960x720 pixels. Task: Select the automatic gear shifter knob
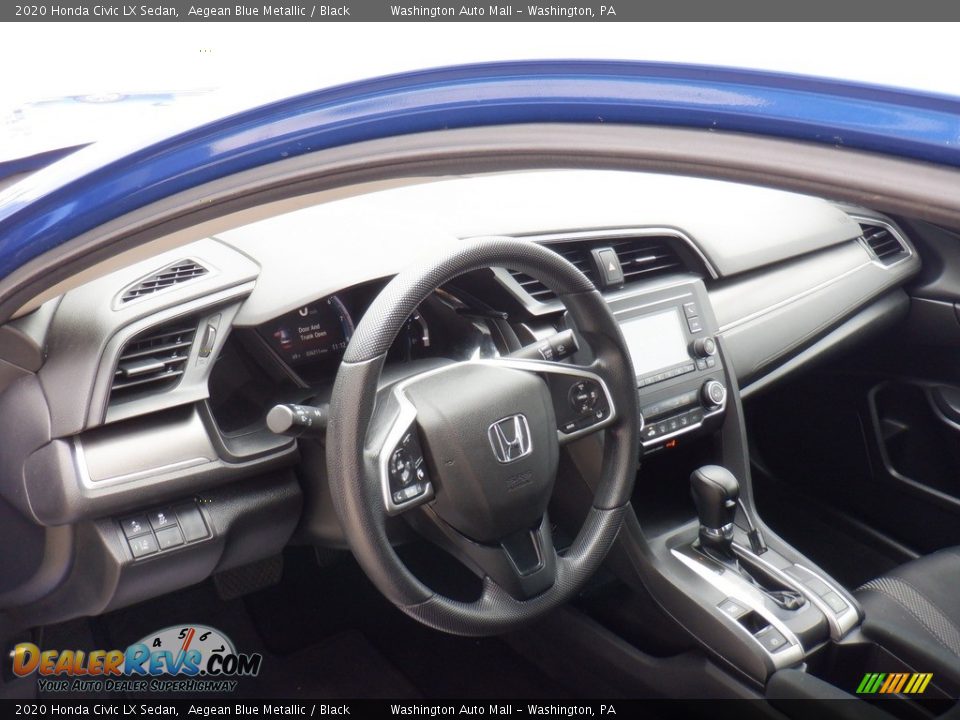click(x=714, y=494)
